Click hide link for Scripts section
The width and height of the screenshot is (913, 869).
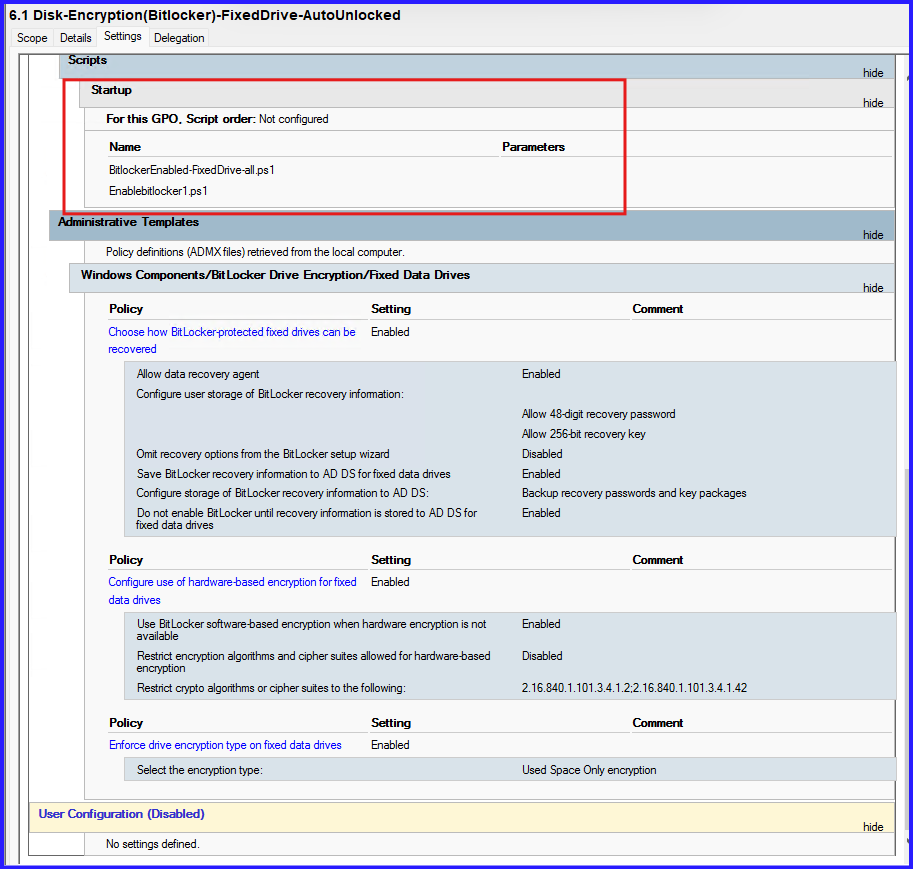(872, 73)
